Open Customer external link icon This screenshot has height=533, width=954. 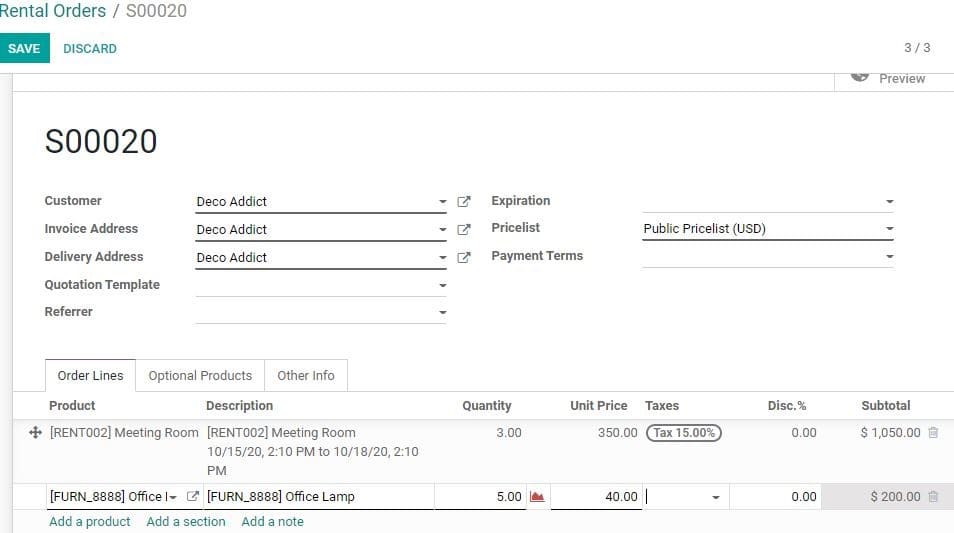pyautogui.click(x=464, y=201)
